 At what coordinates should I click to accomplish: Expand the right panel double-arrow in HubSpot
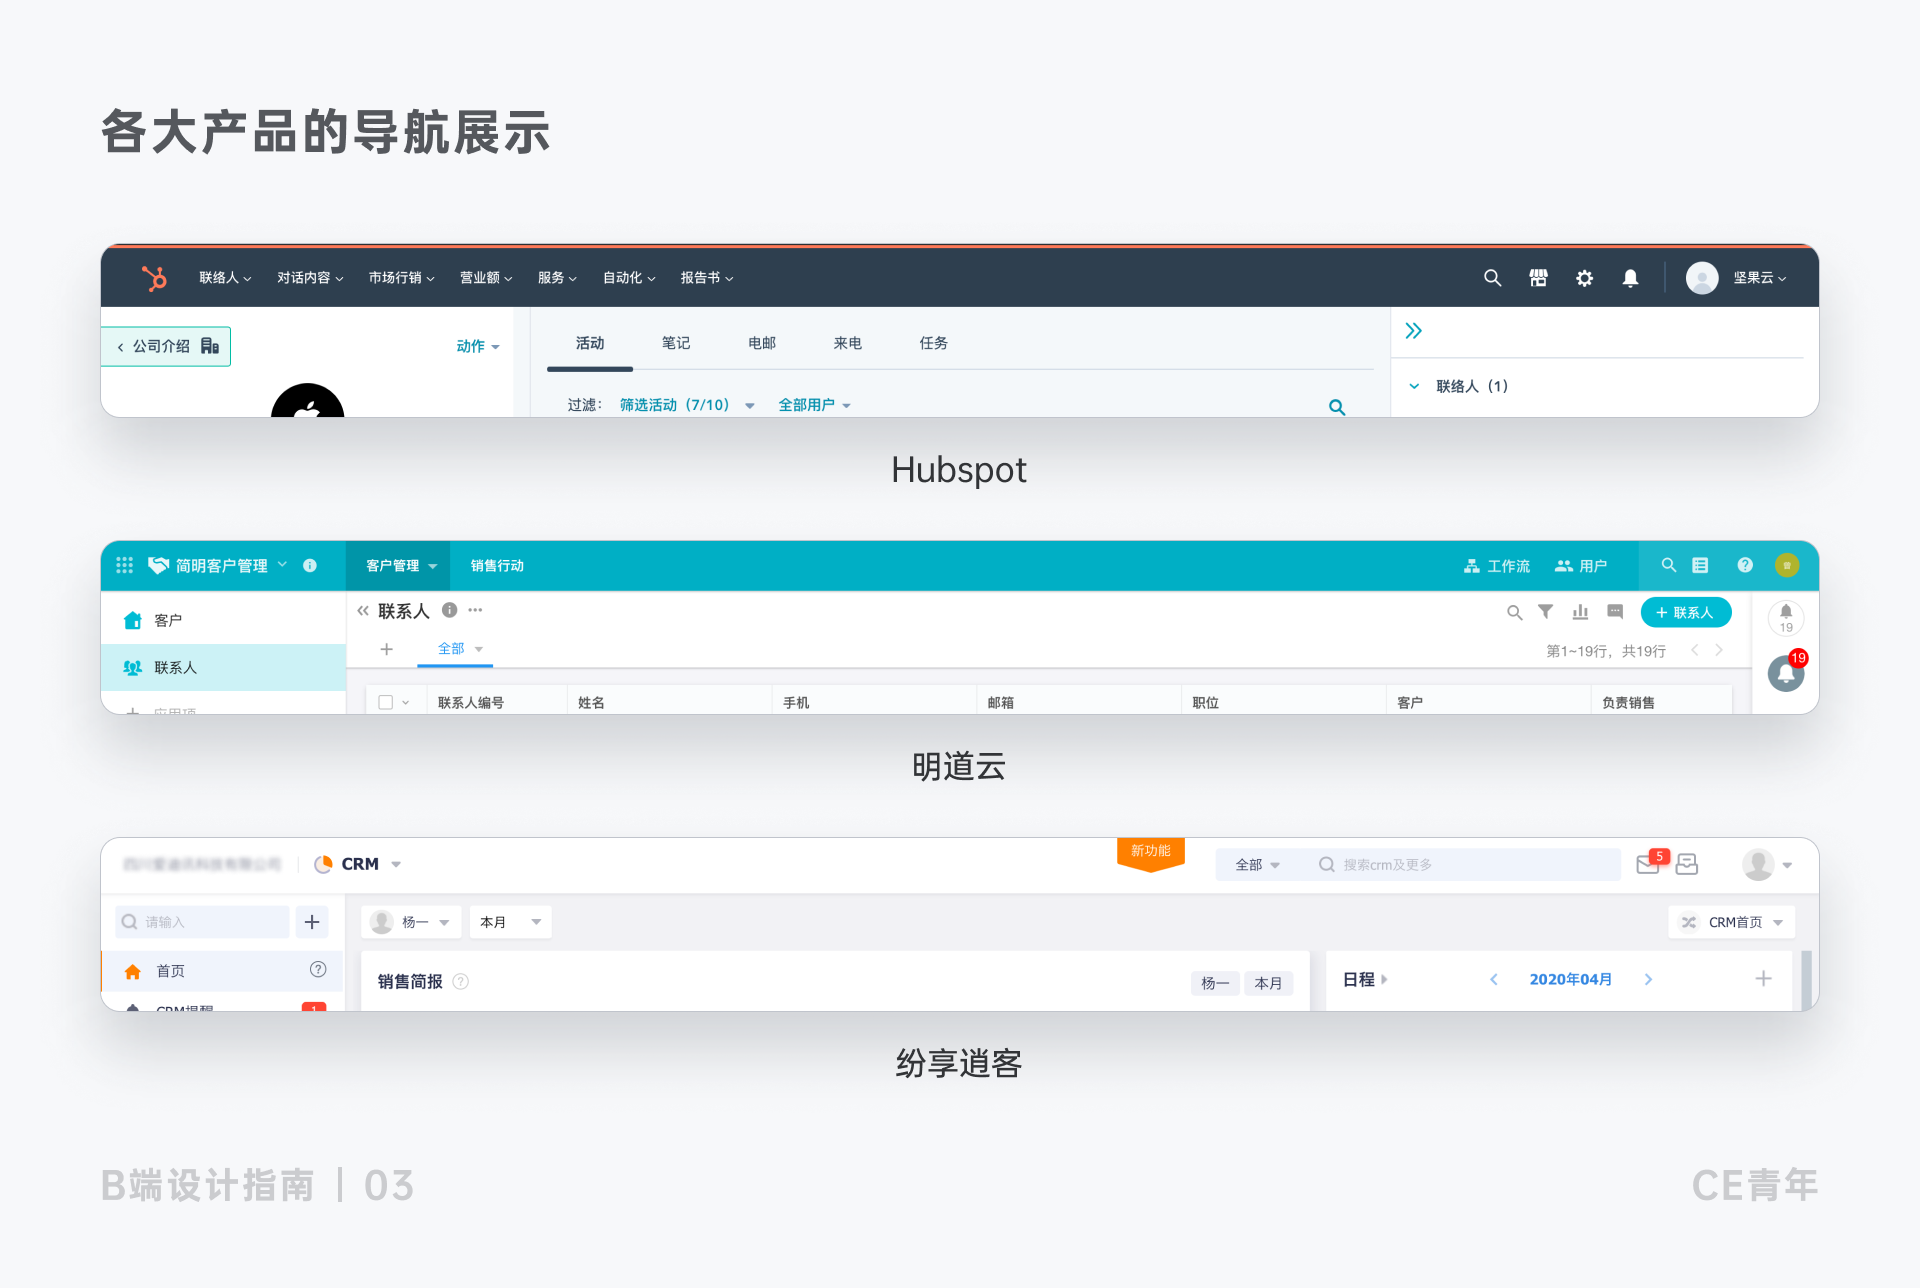(1413, 331)
